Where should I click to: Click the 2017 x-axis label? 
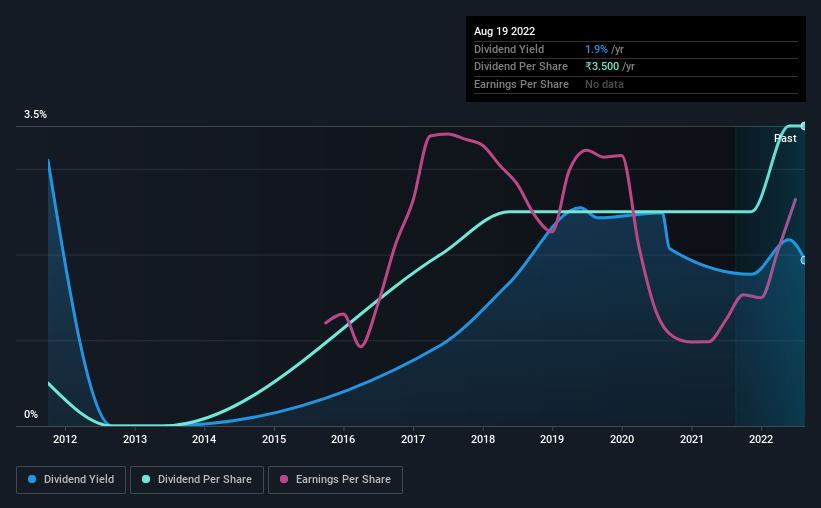pyautogui.click(x=413, y=439)
